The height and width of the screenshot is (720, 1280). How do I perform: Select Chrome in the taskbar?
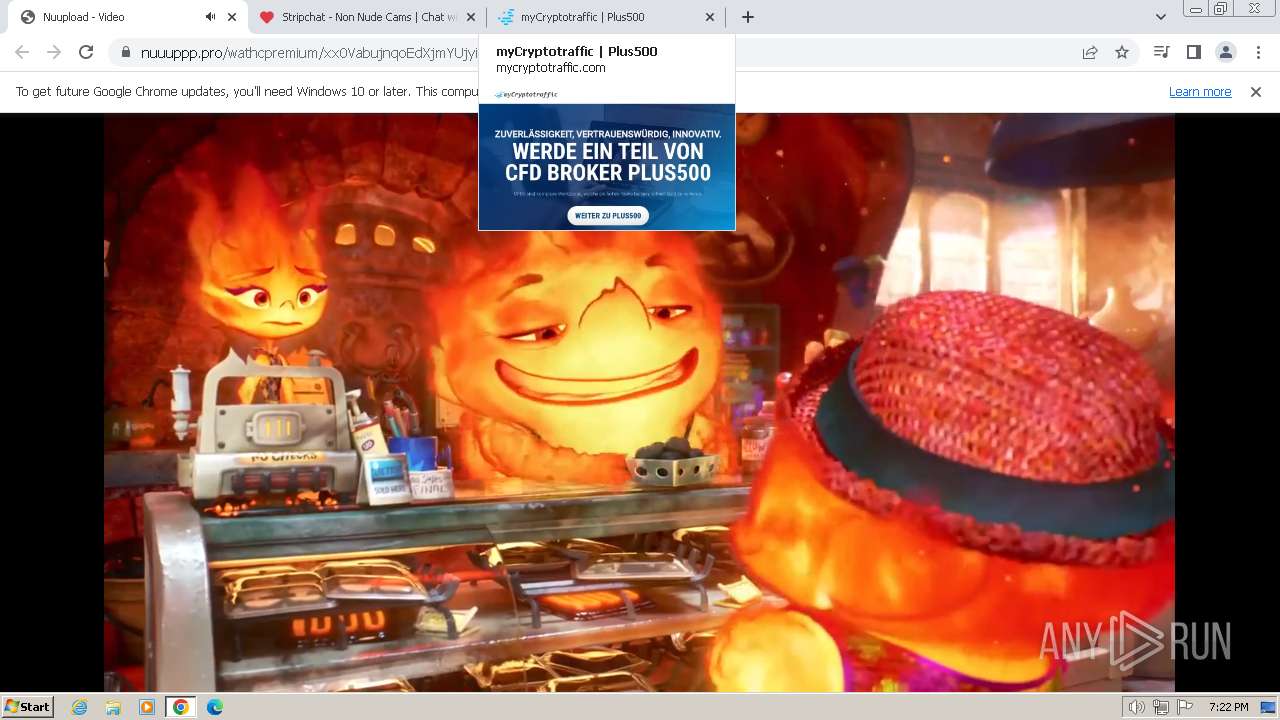tap(180, 707)
